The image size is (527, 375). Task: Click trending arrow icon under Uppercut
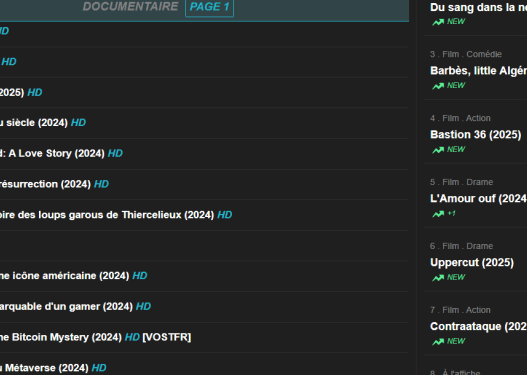click(438, 278)
